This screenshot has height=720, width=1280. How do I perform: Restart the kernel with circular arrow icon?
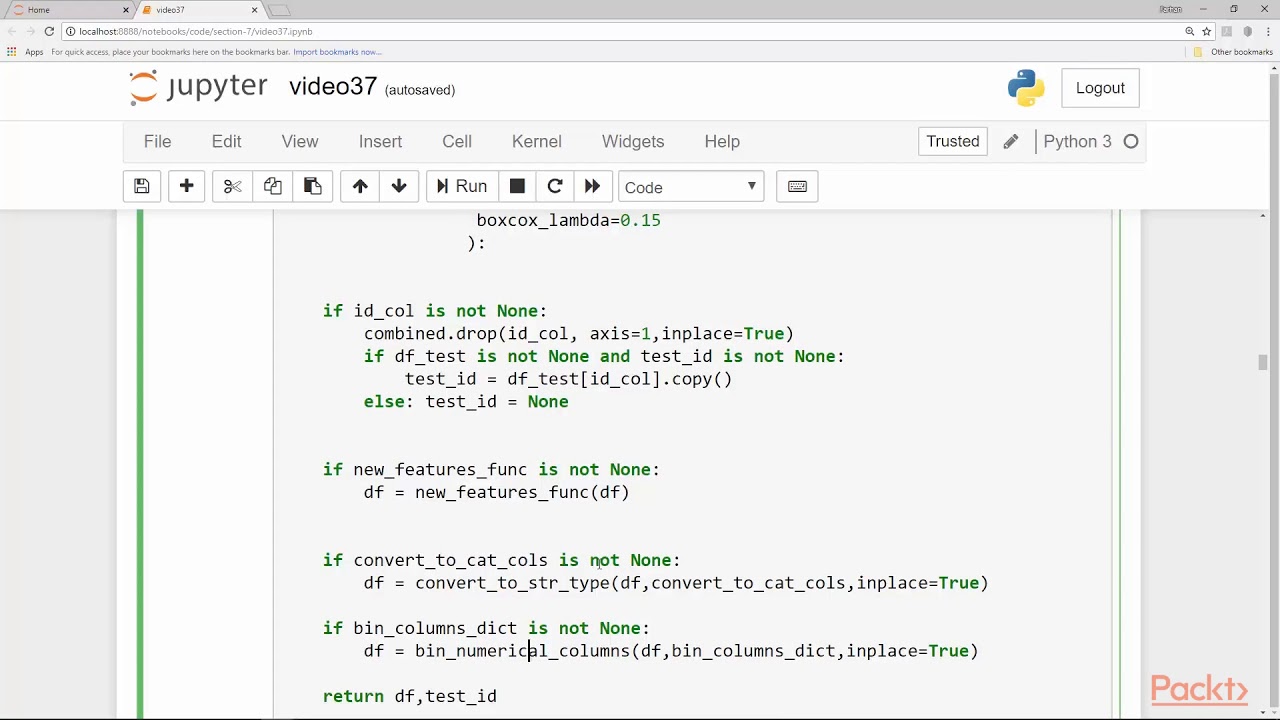click(x=555, y=187)
